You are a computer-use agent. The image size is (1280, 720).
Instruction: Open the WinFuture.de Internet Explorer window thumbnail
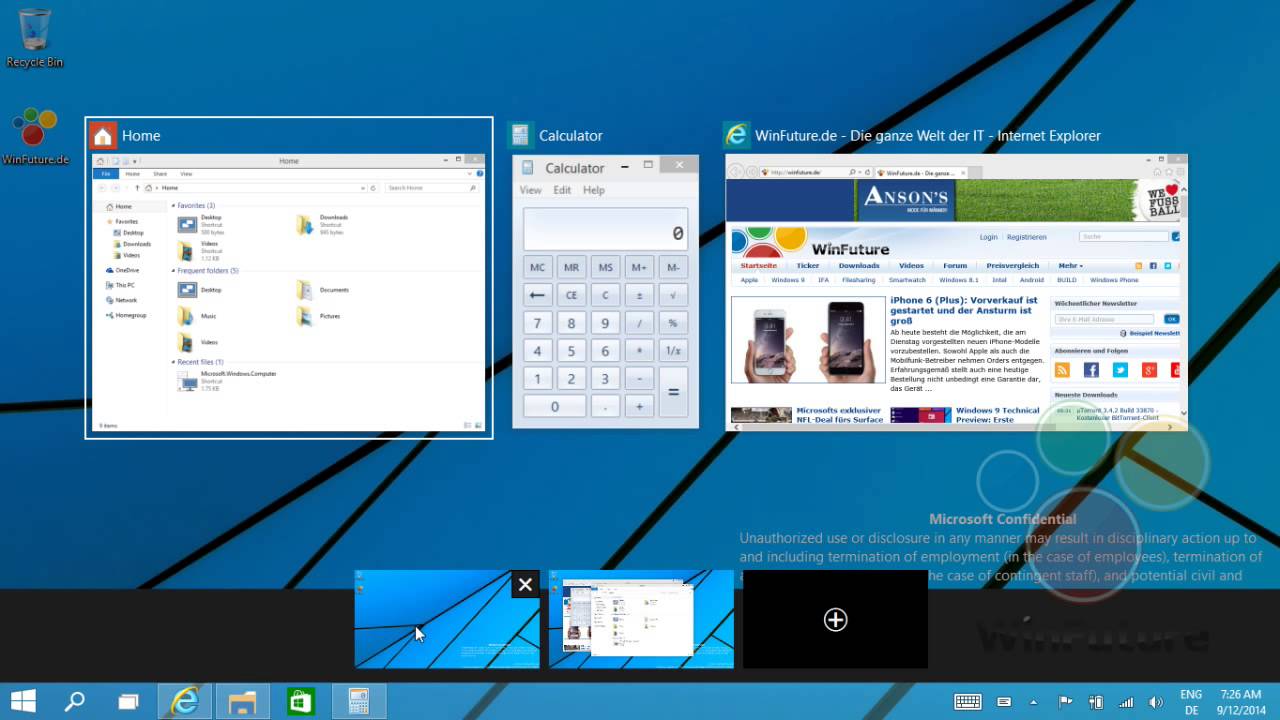coord(956,292)
